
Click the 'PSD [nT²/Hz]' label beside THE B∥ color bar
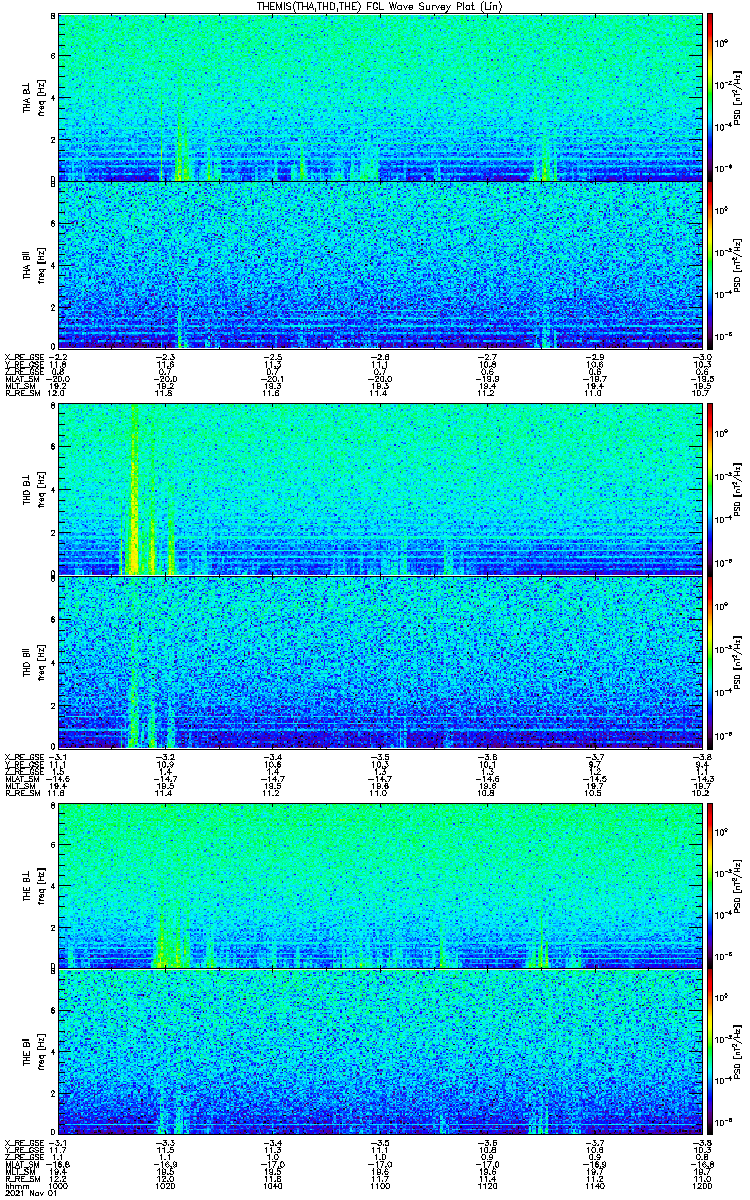739,1052
